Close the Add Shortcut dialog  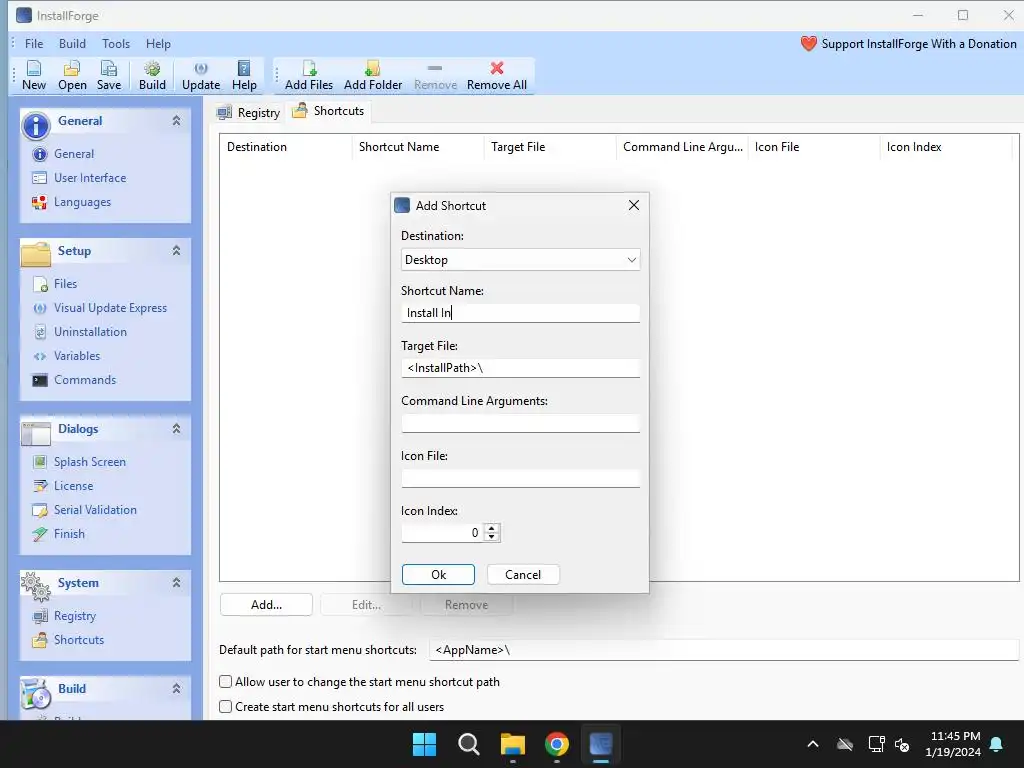point(633,205)
